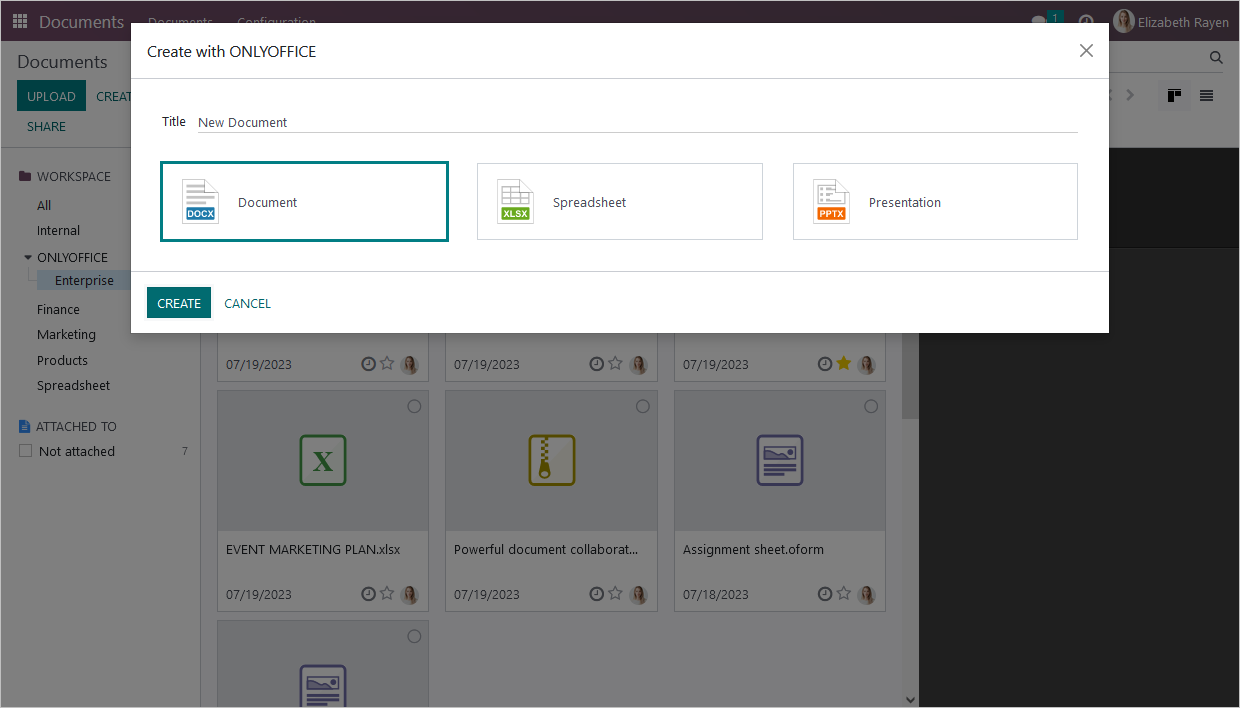1240x708 pixels.
Task: Open the Configuration menu
Action: [x=276, y=21]
